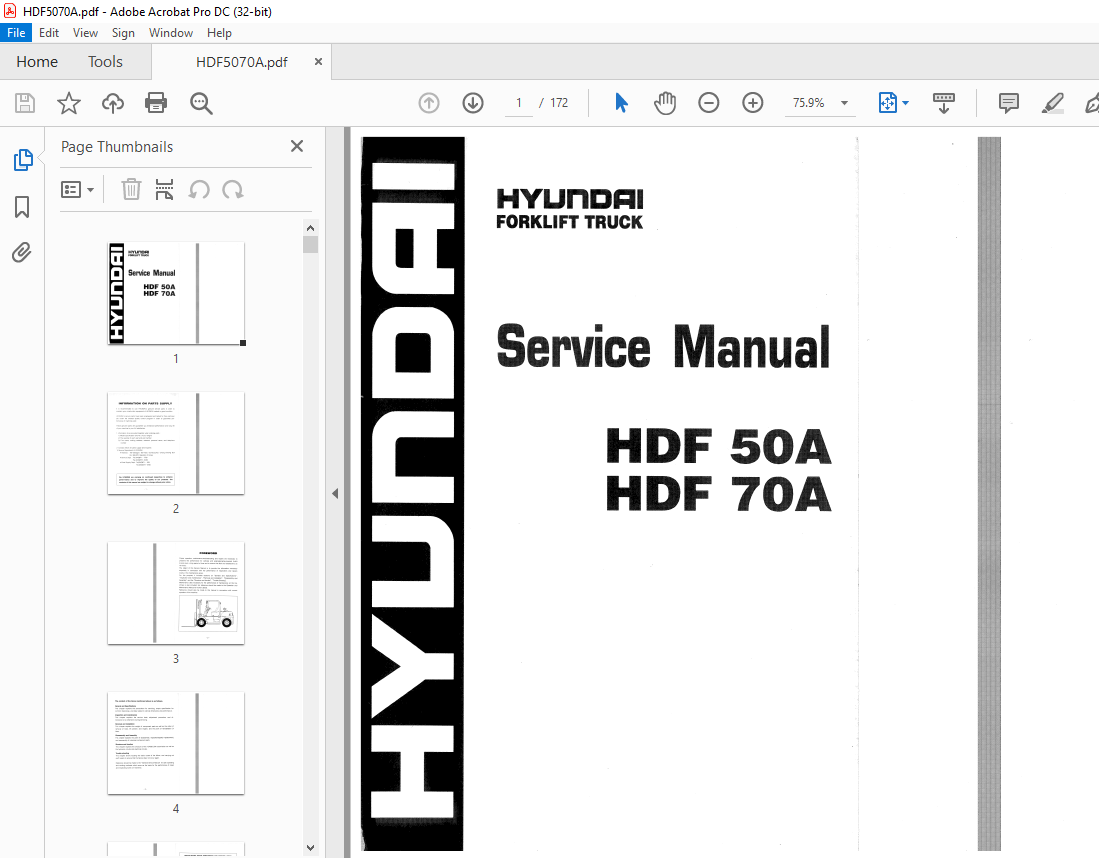Select the Highlight text pen tool
Viewport: 1099px width, 858px height.
(x=1053, y=103)
